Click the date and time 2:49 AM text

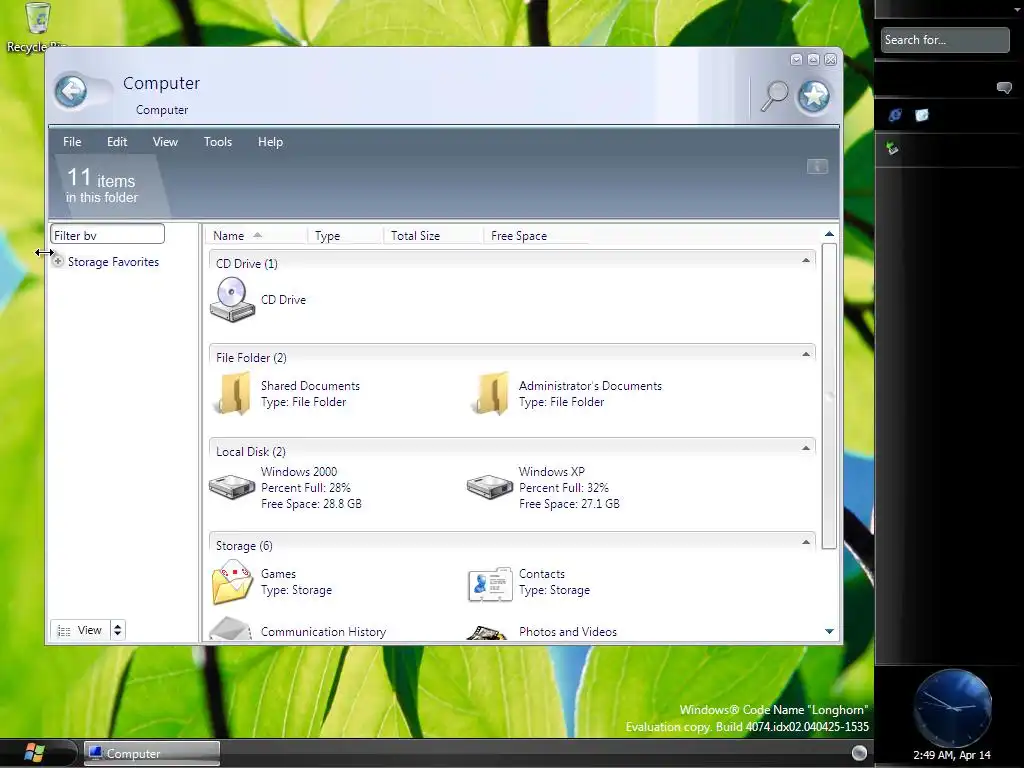952,755
